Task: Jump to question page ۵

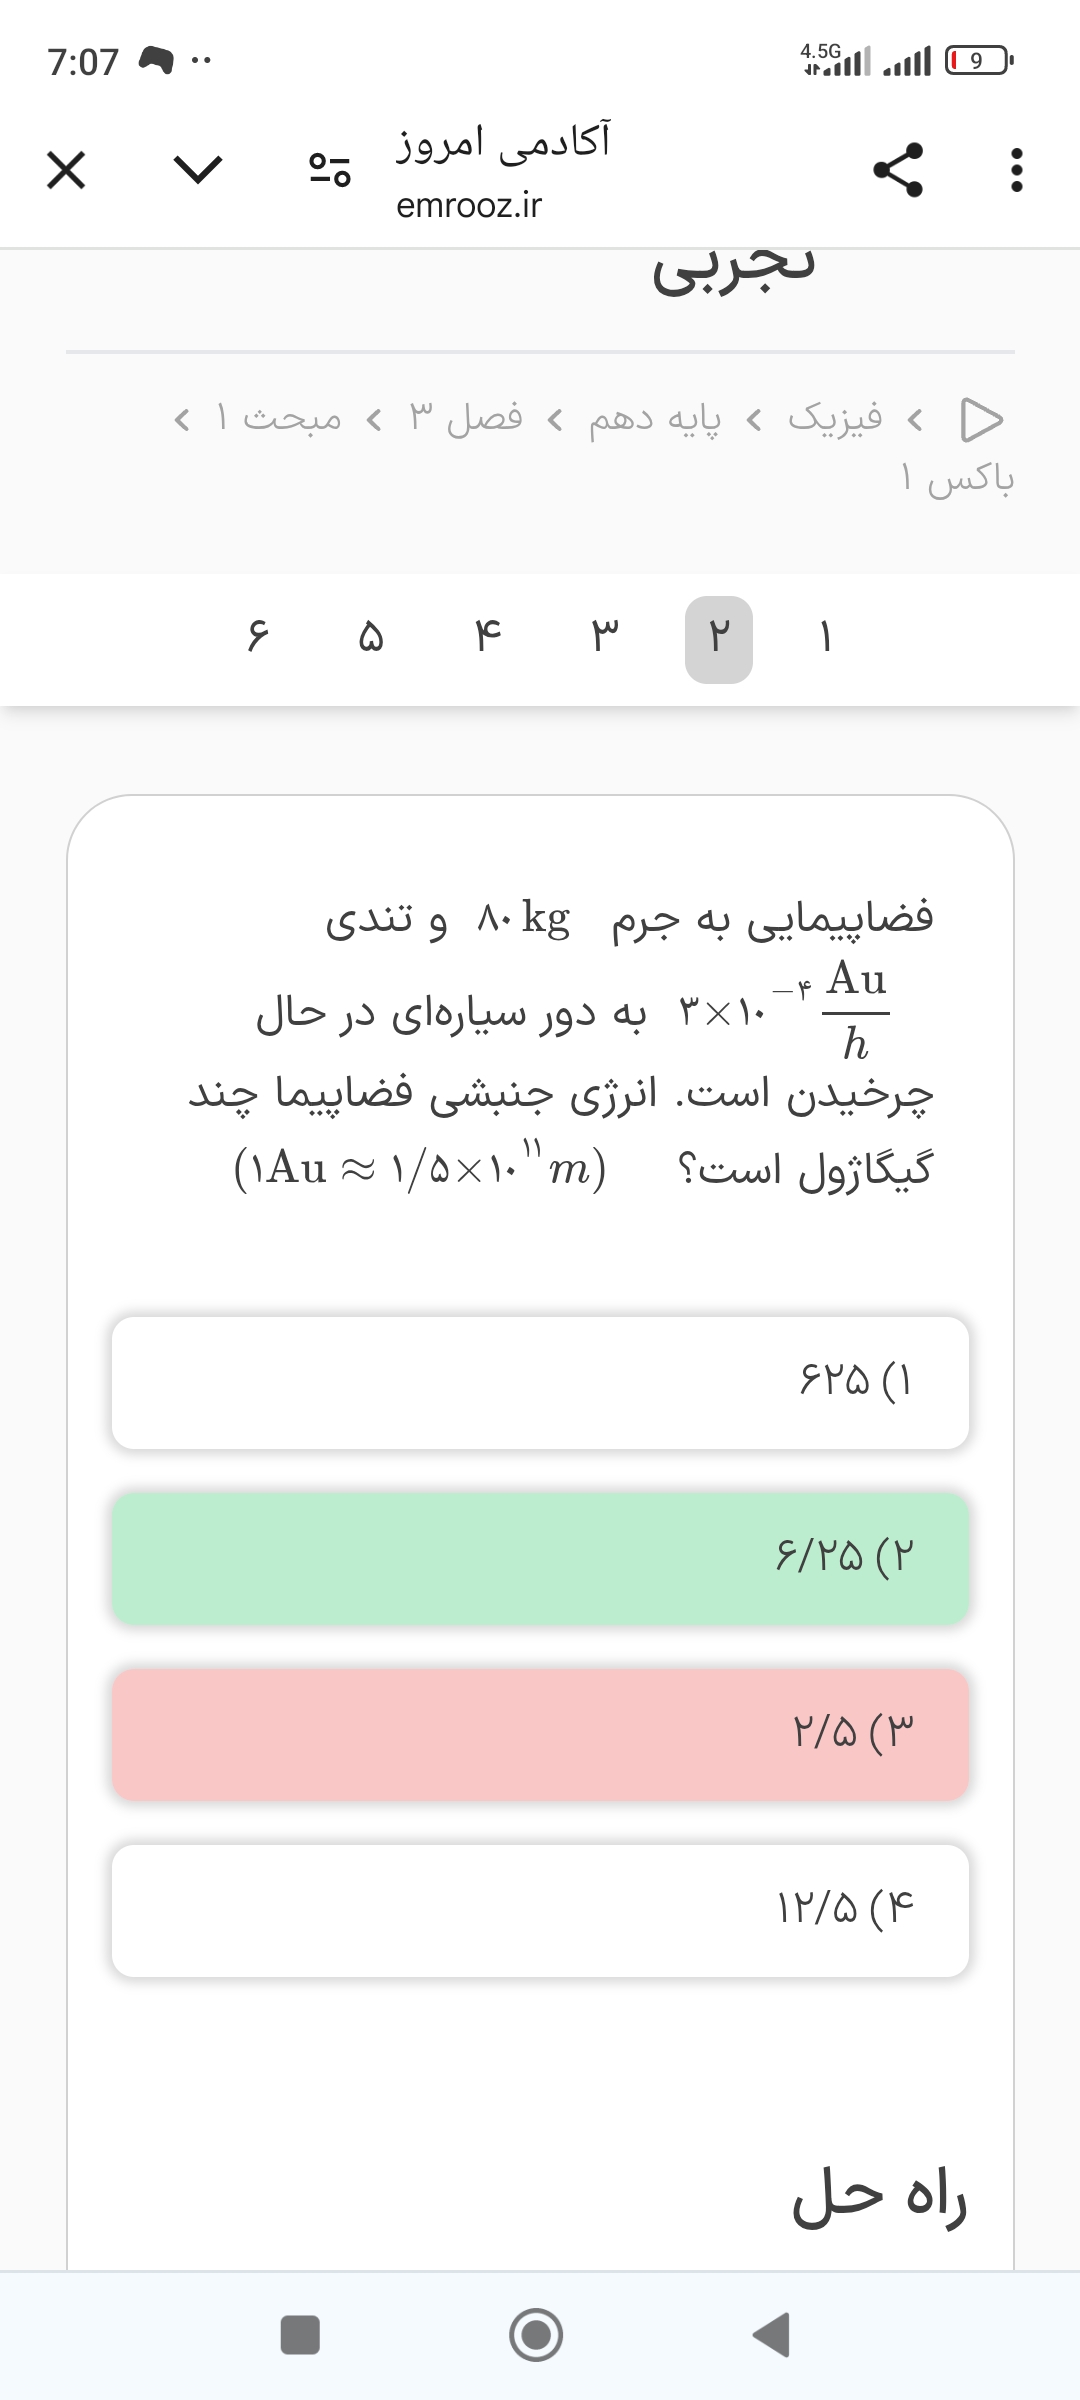Action: 372,638
